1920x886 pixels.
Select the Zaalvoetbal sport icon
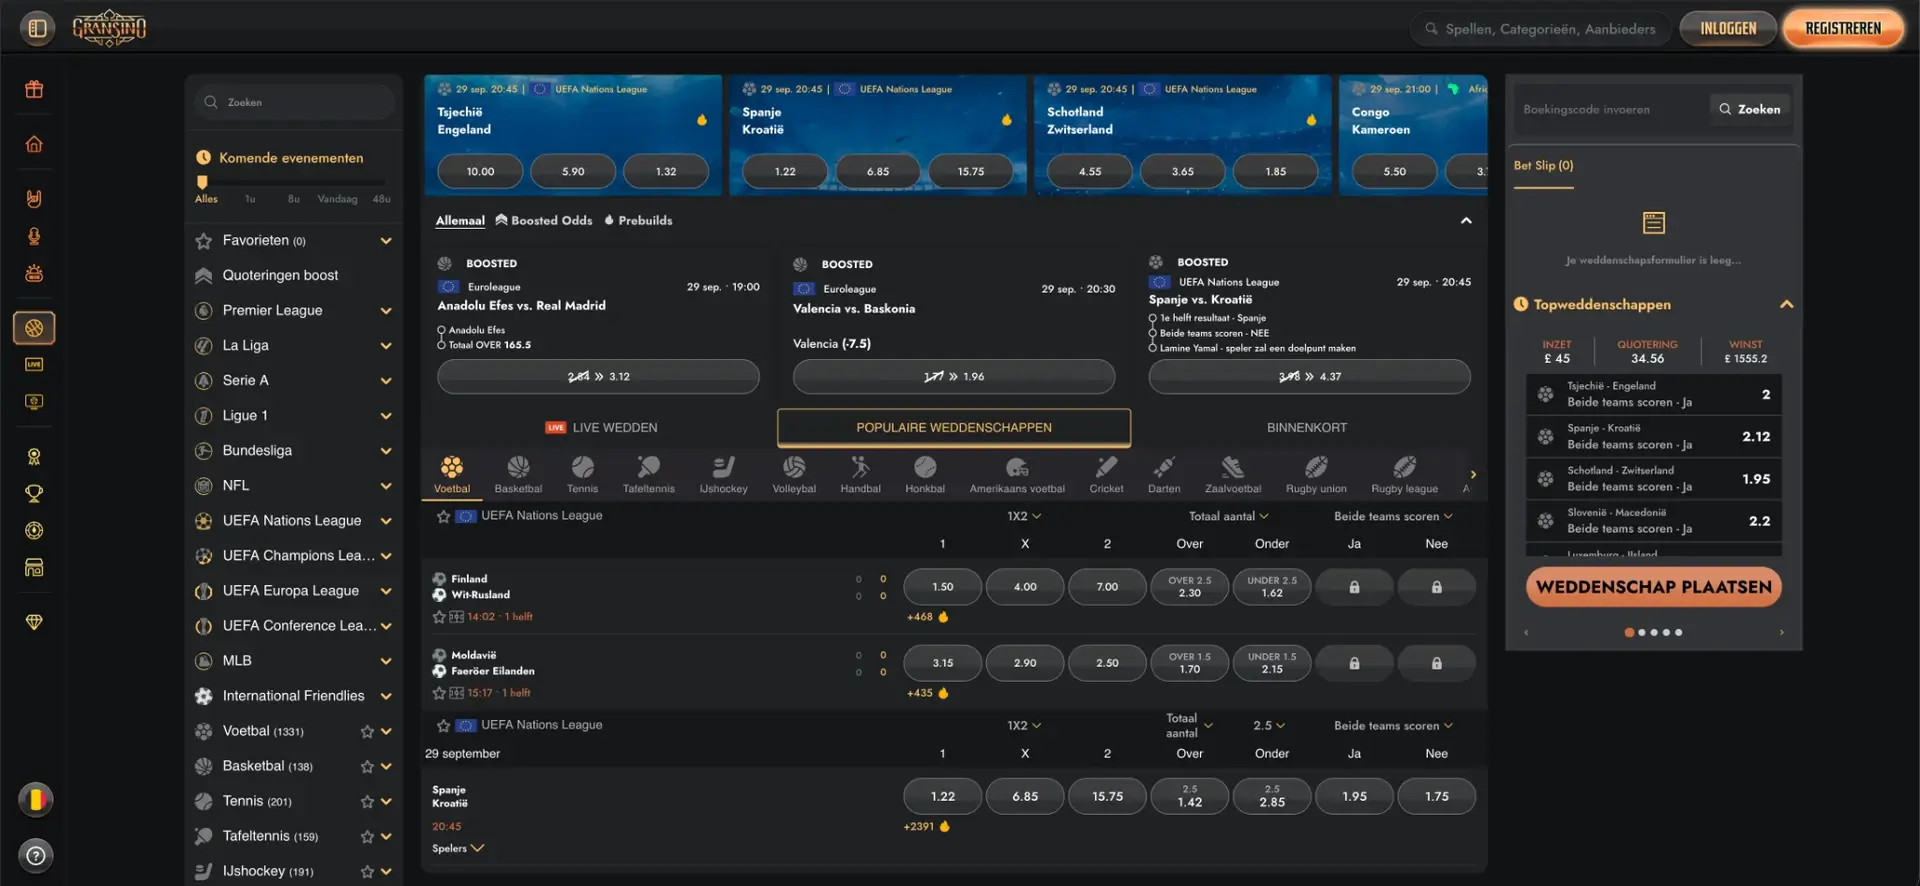point(1233,474)
